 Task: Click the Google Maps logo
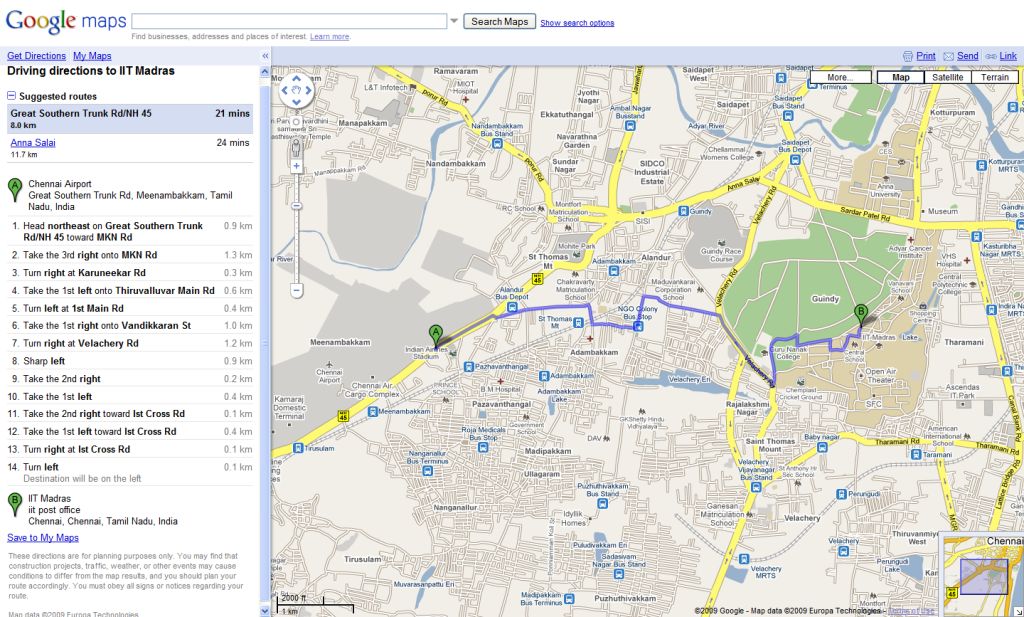tap(65, 21)
